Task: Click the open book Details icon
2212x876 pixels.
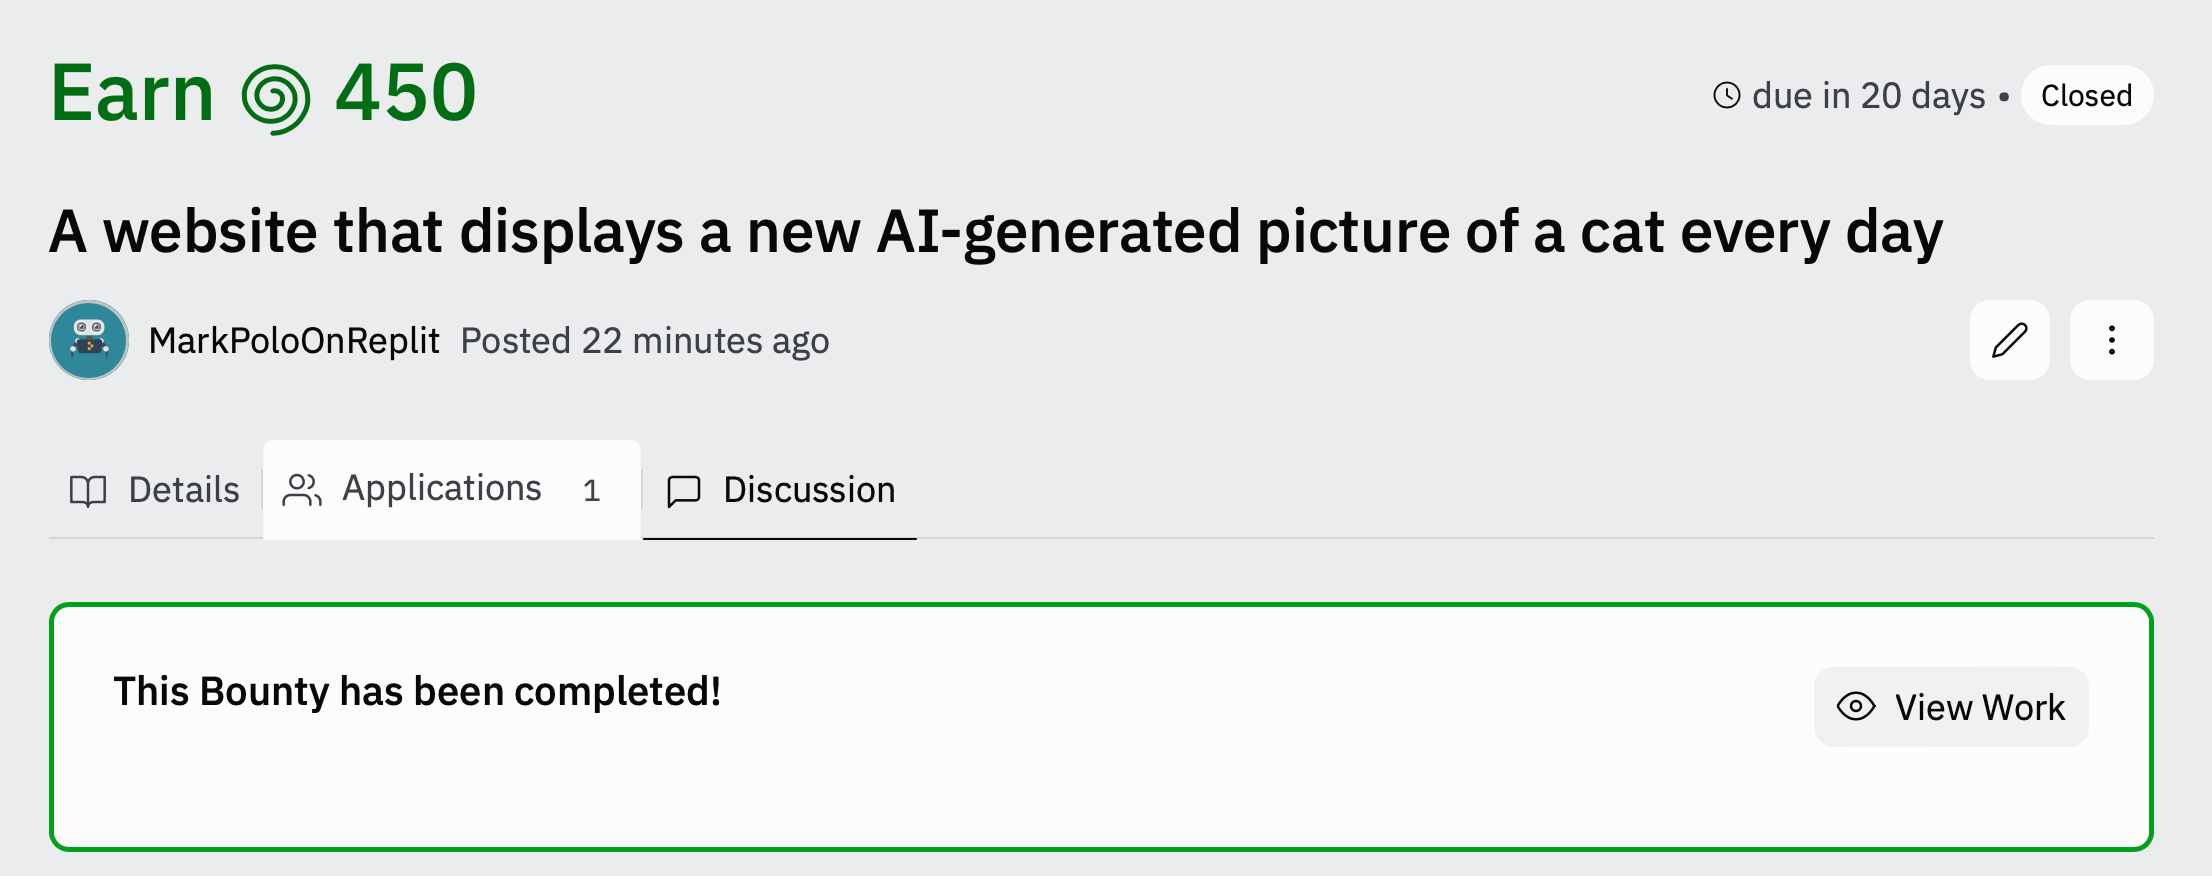Action: 88,490
